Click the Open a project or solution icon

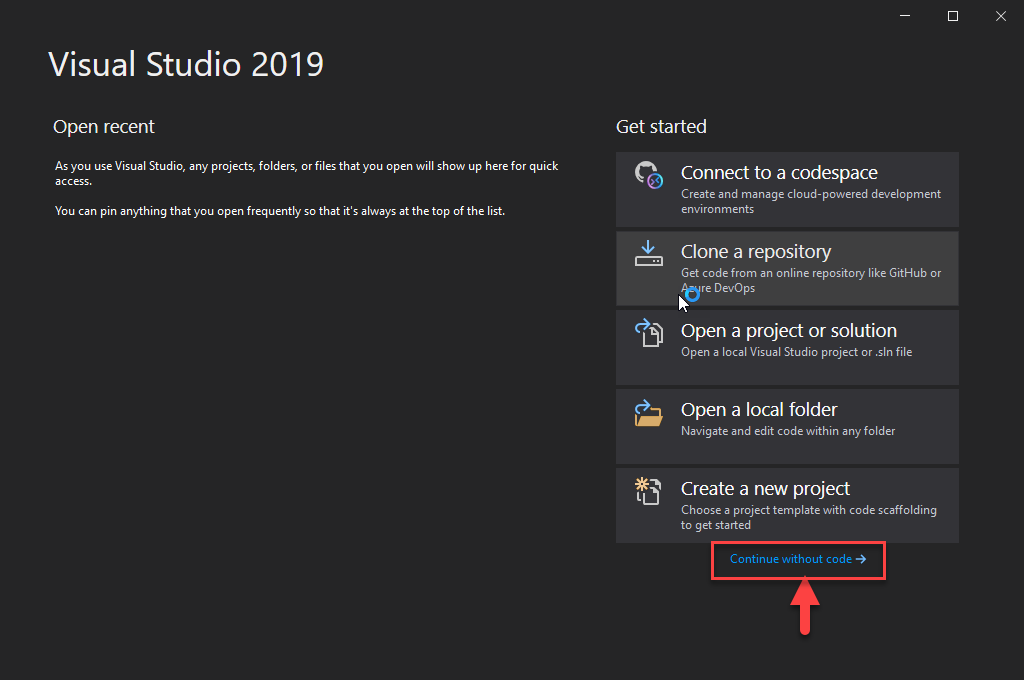[649, 333]
